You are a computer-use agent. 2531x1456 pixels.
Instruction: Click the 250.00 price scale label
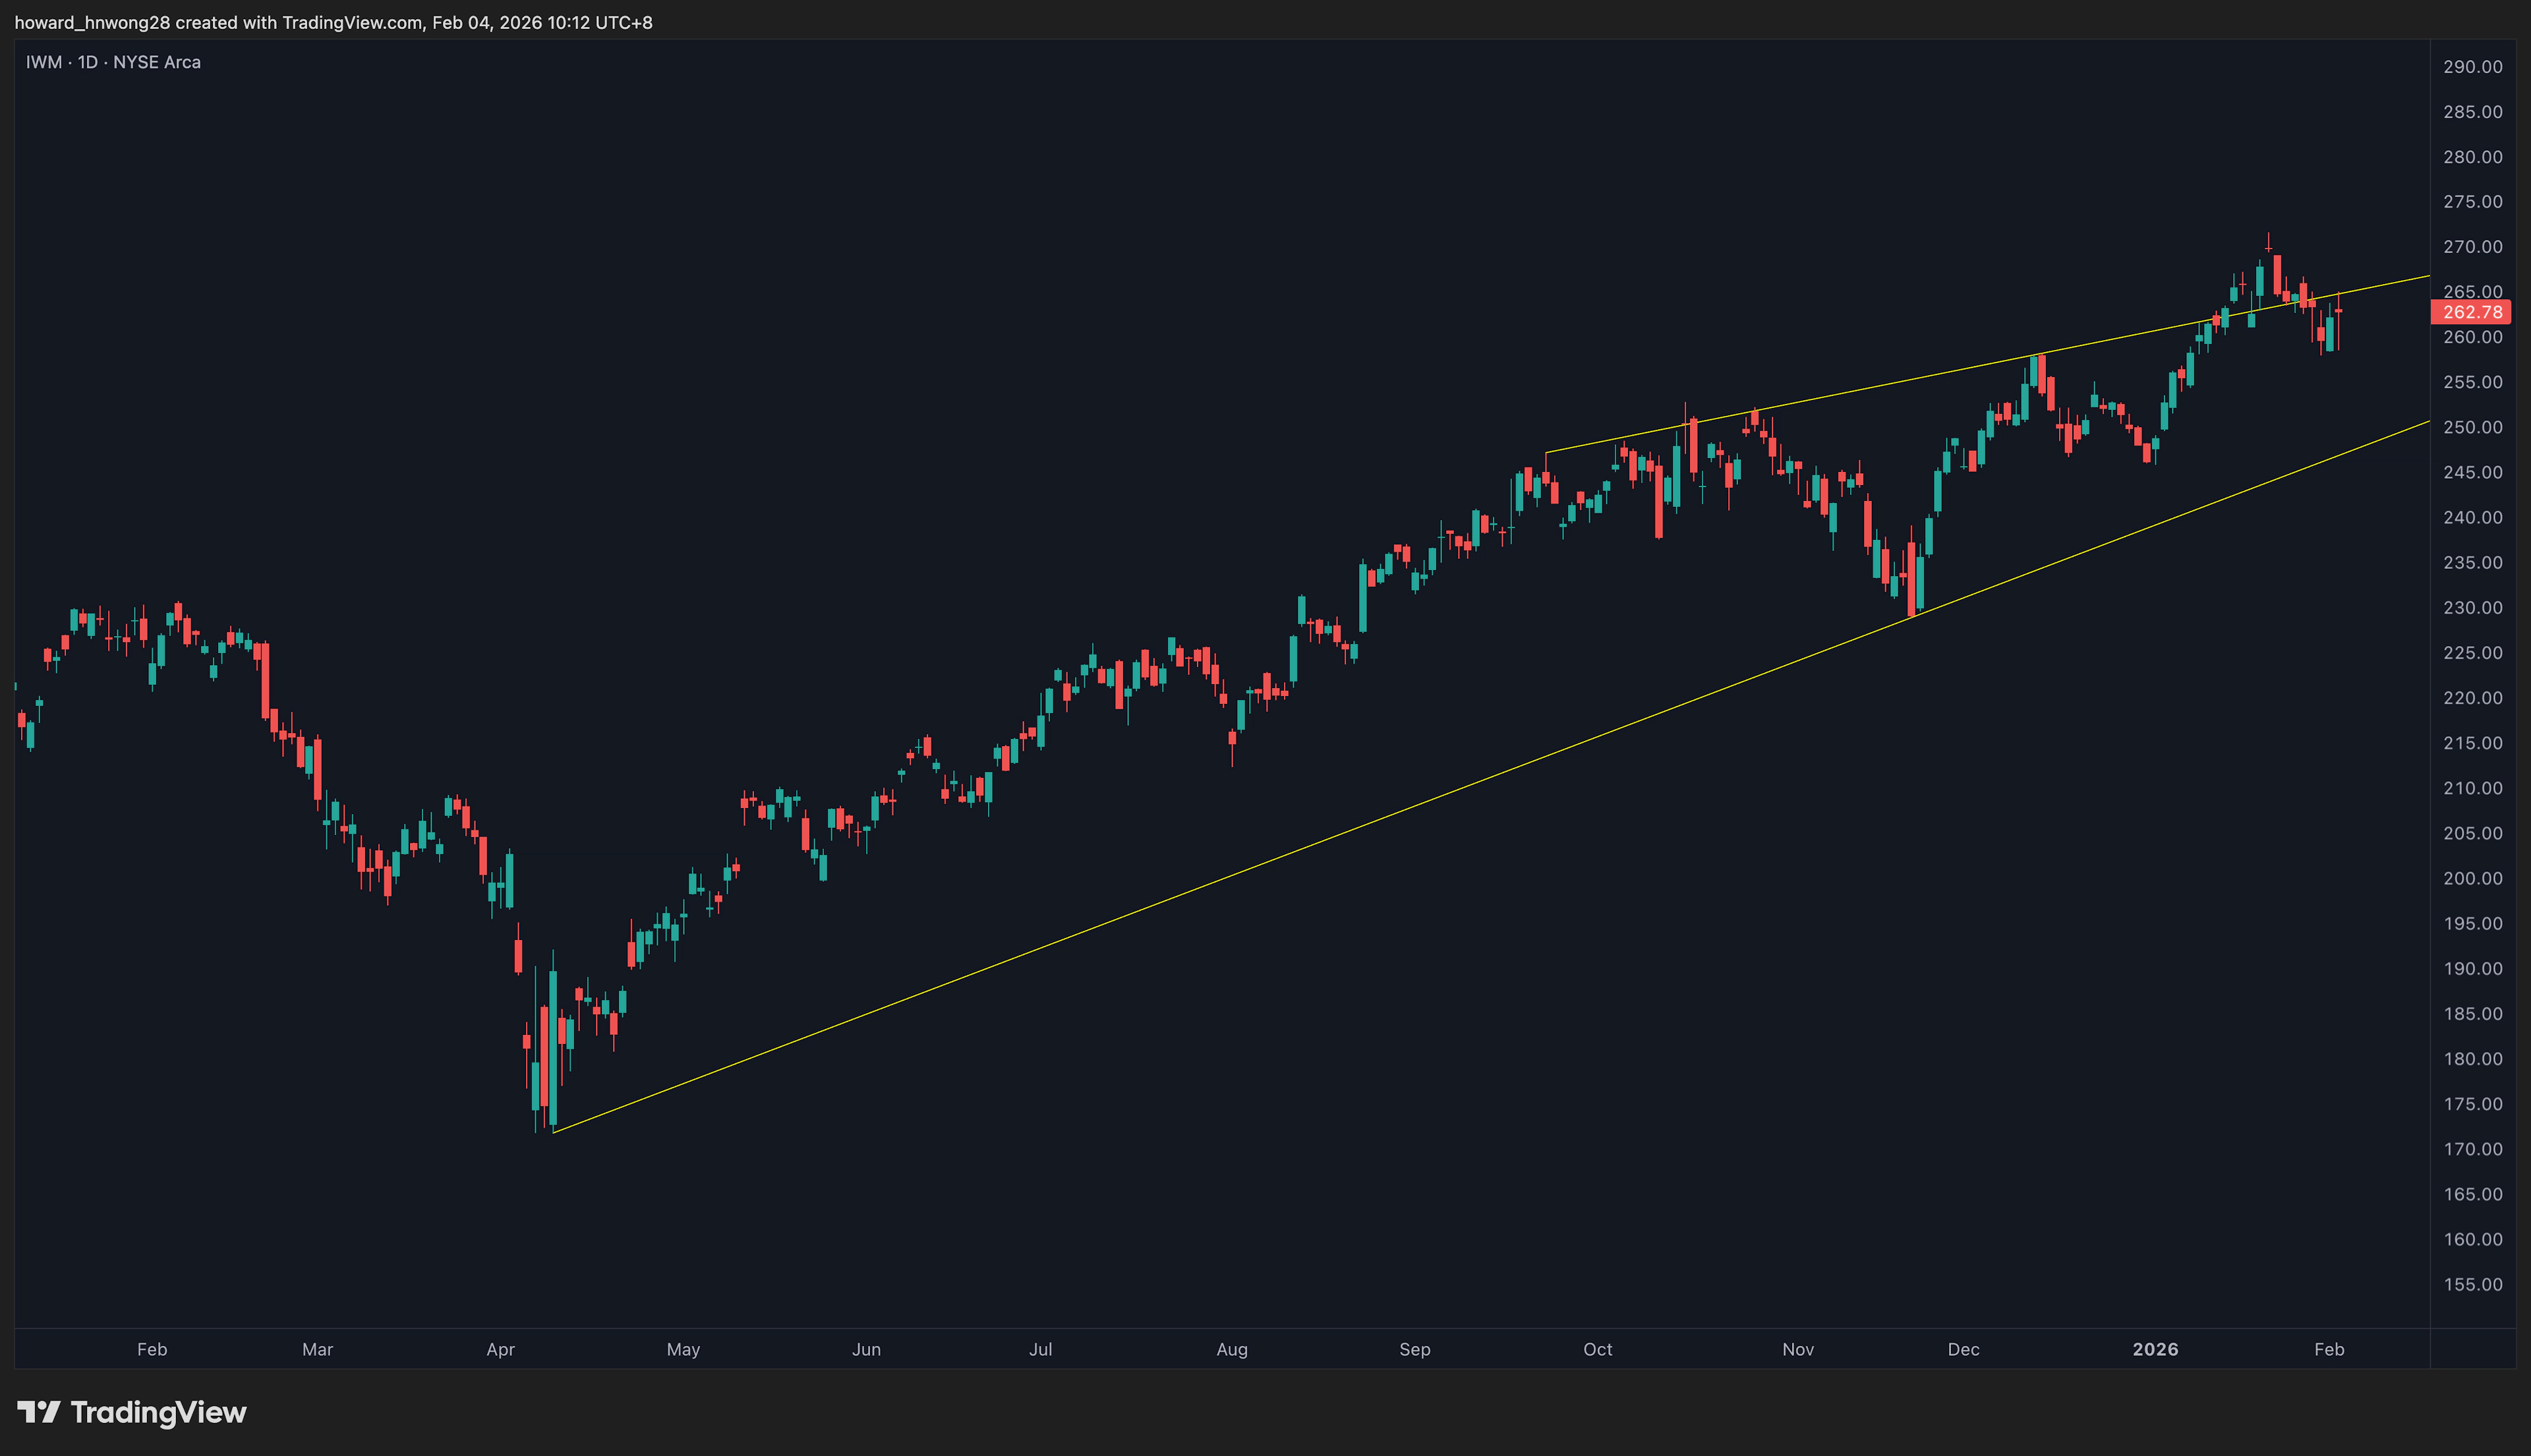click(2473, 427)
